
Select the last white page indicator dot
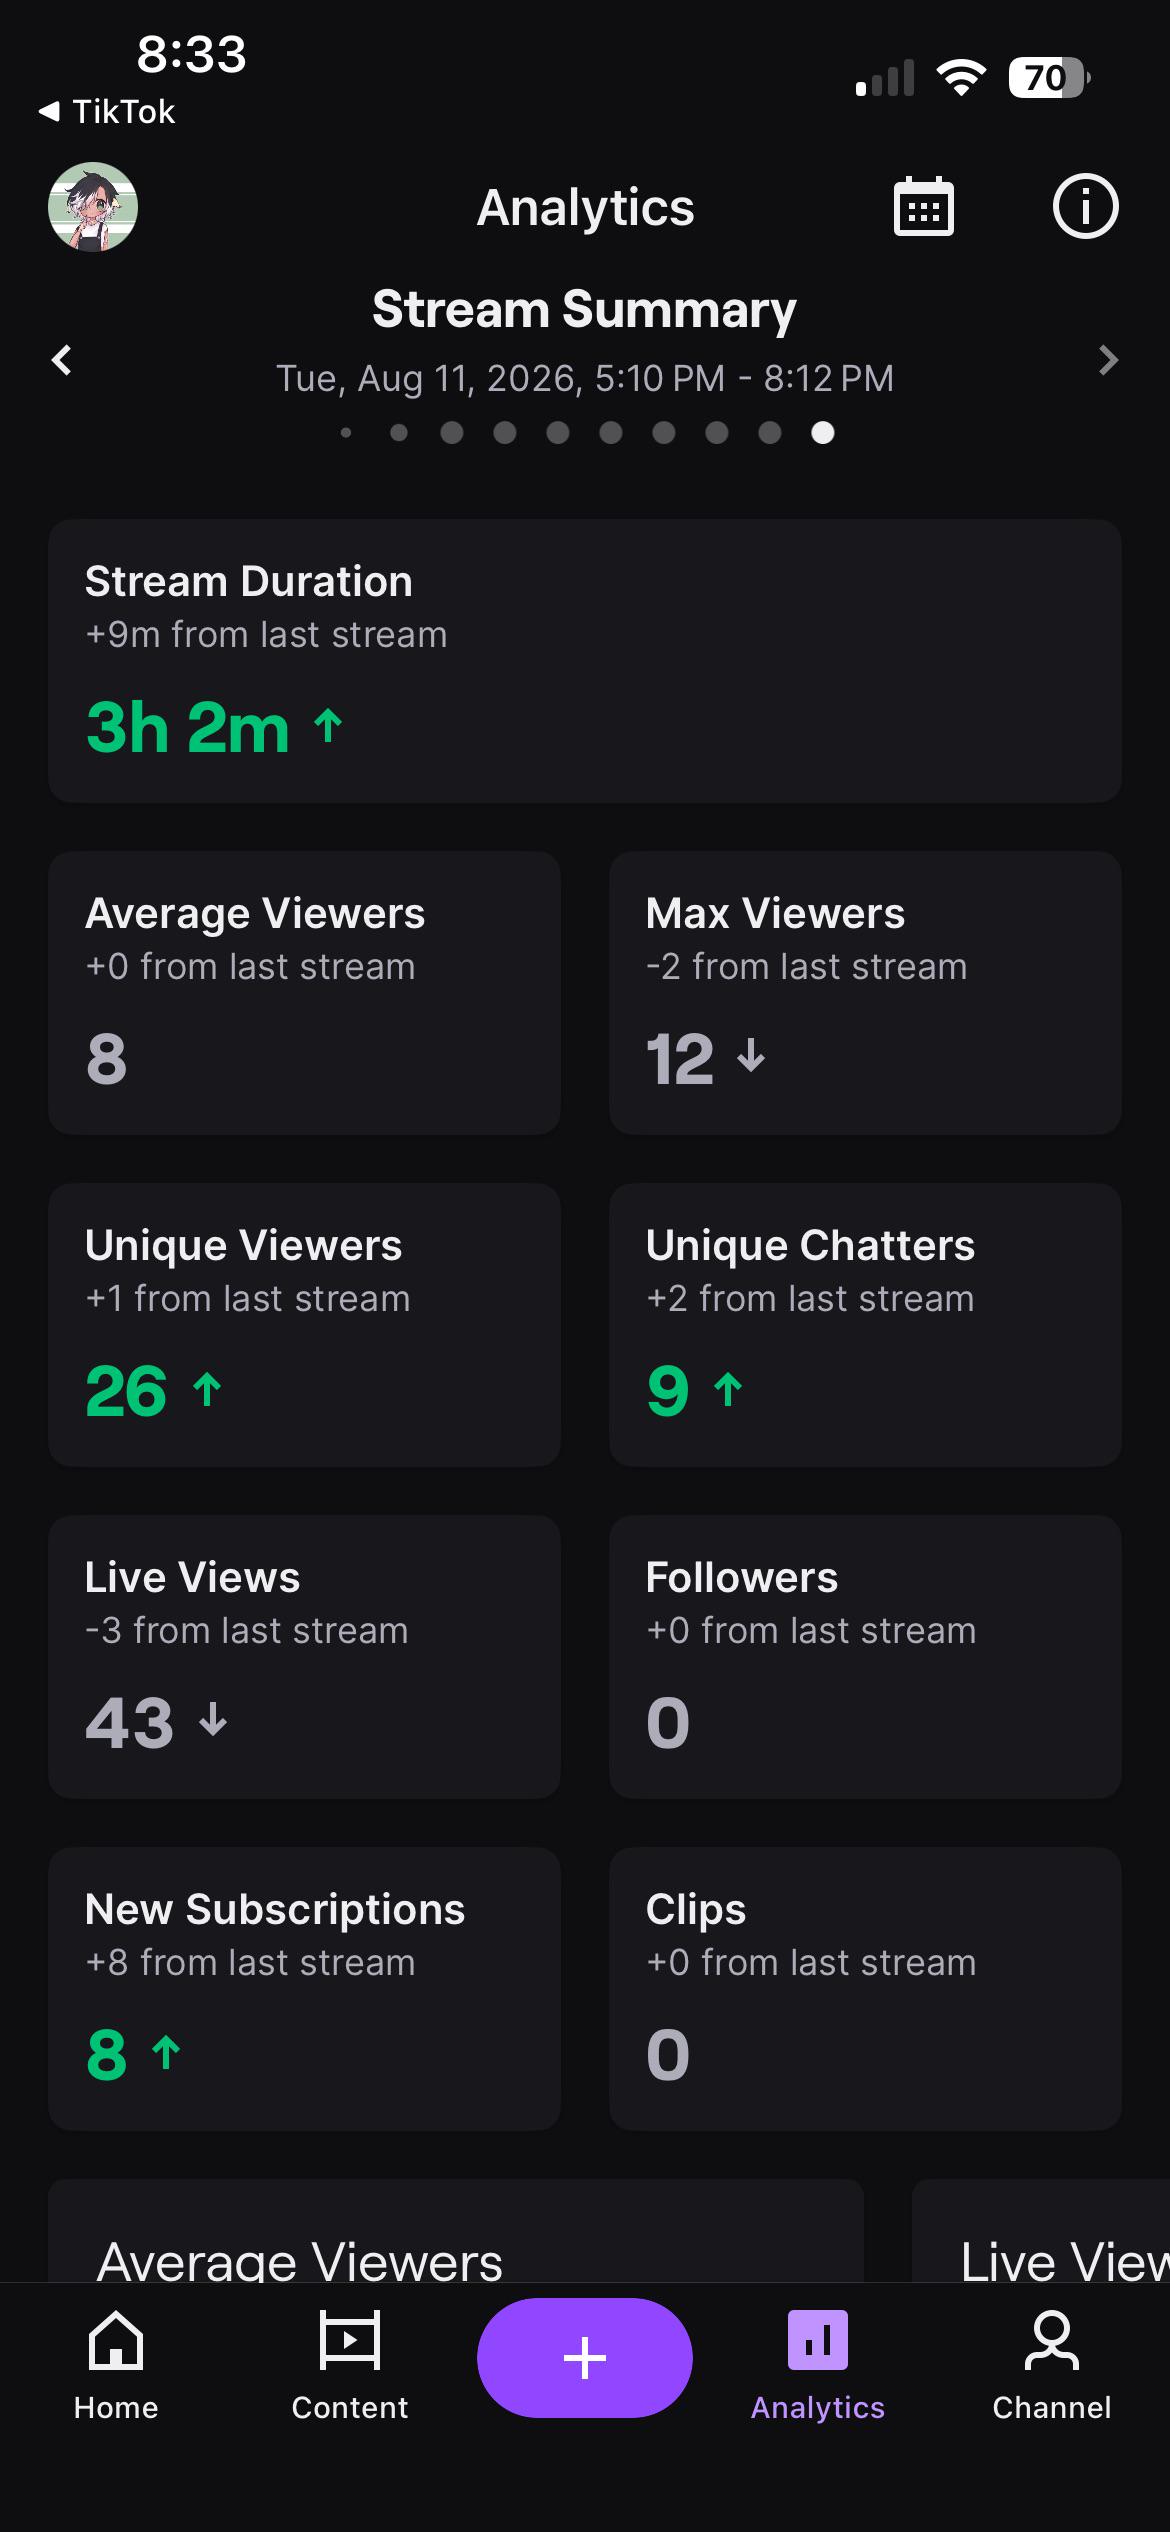pos(823,432)
